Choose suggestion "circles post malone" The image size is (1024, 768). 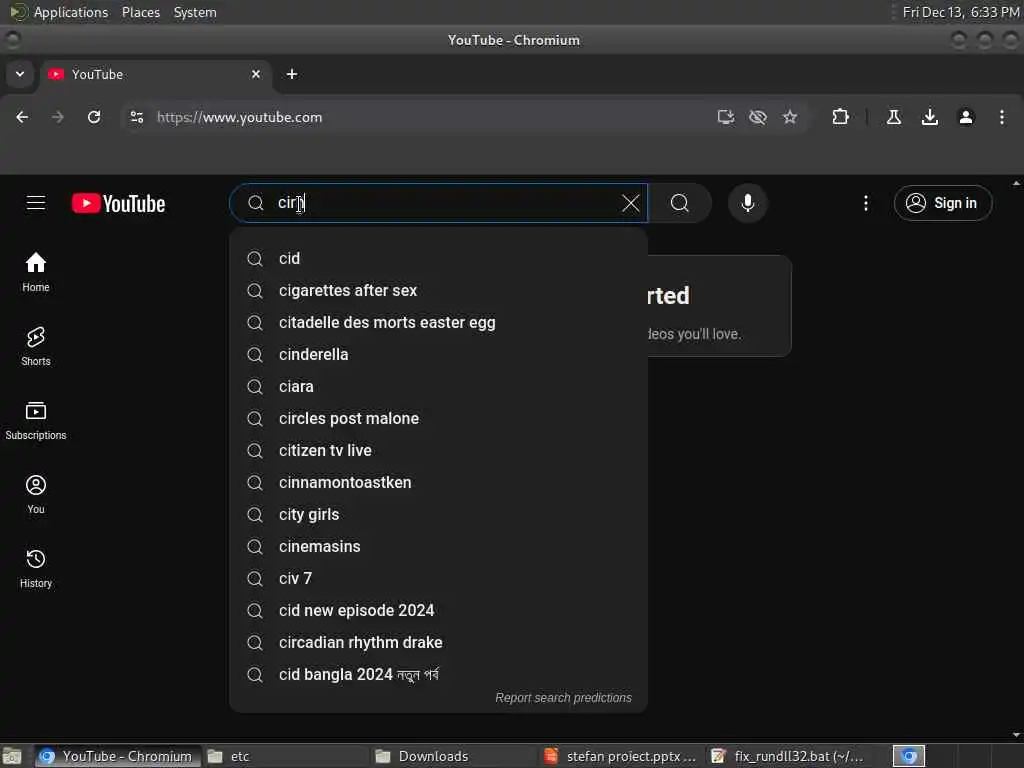[438, 418]
